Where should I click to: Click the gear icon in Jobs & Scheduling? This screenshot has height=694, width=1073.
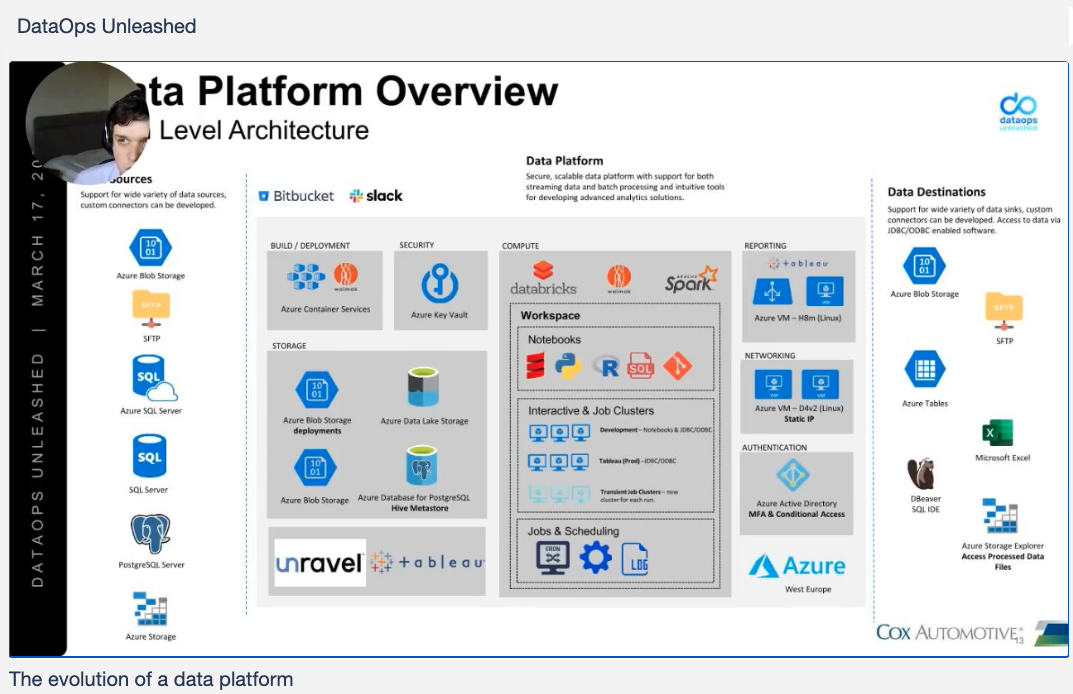[595, 558]
